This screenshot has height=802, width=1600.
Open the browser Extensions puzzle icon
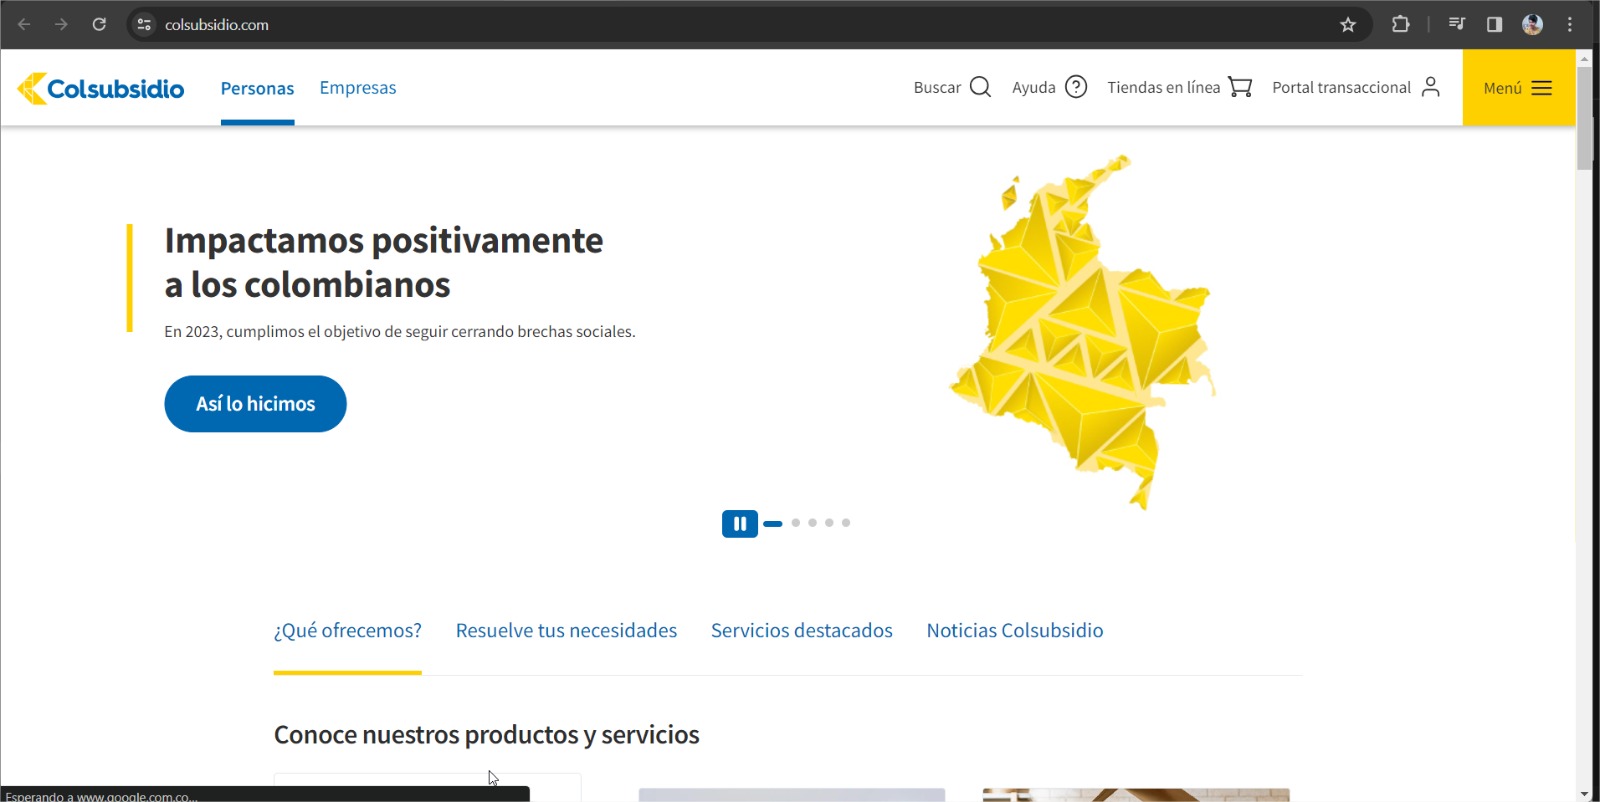[1400, 25]
